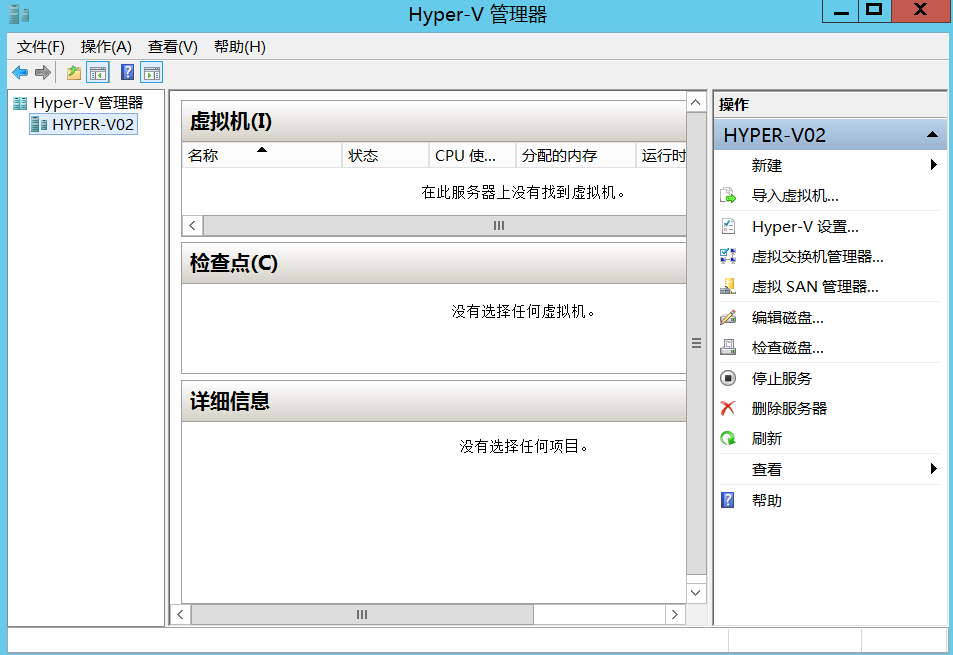953x655 pixels.
Task: Minimize the Hyper-V 管理器 window
Action: (x=841, y=12)
